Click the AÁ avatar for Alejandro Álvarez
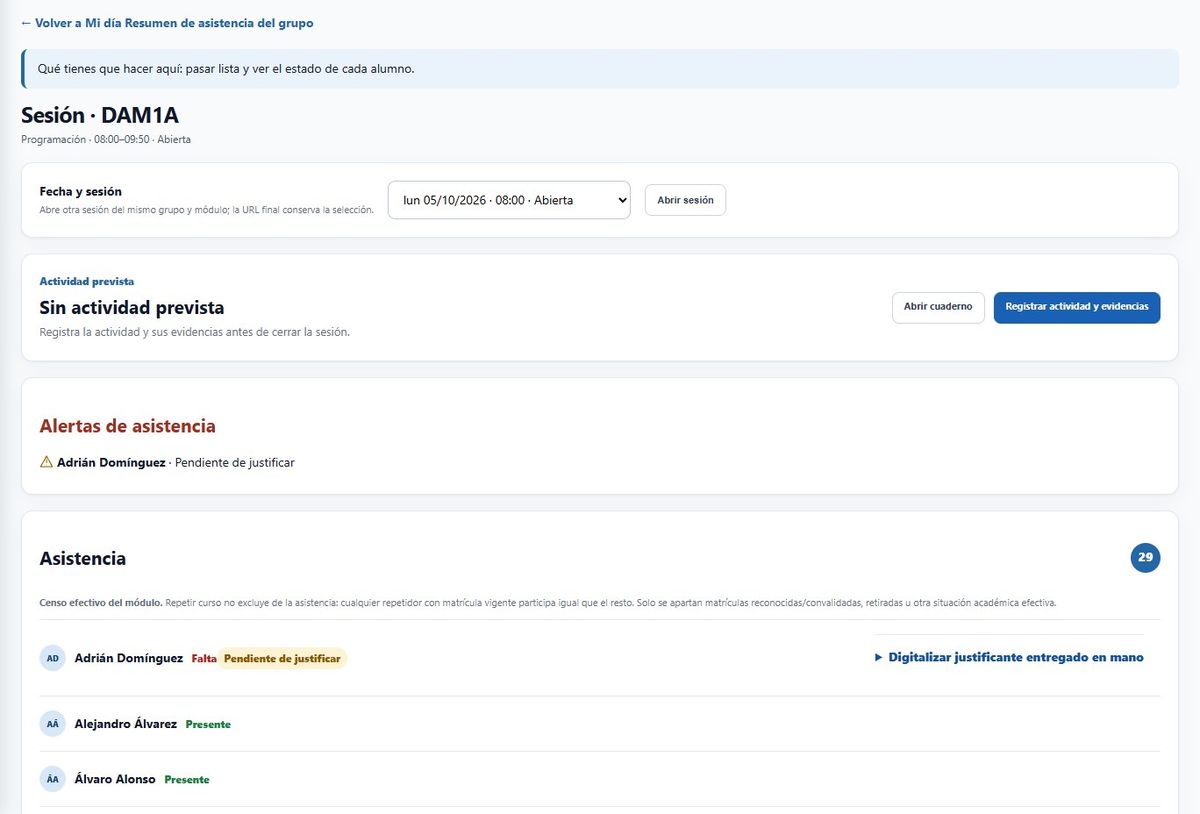 tap(53, 724)
